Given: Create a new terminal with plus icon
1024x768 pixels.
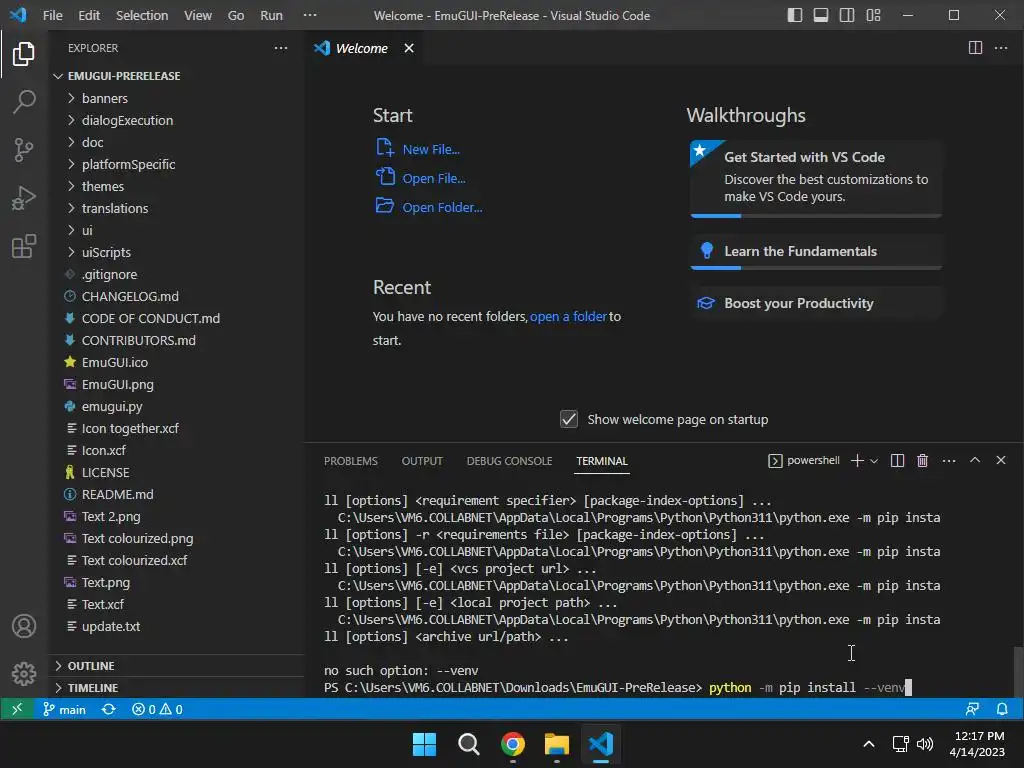Looking at the screenshot, I should click(857, 460).
